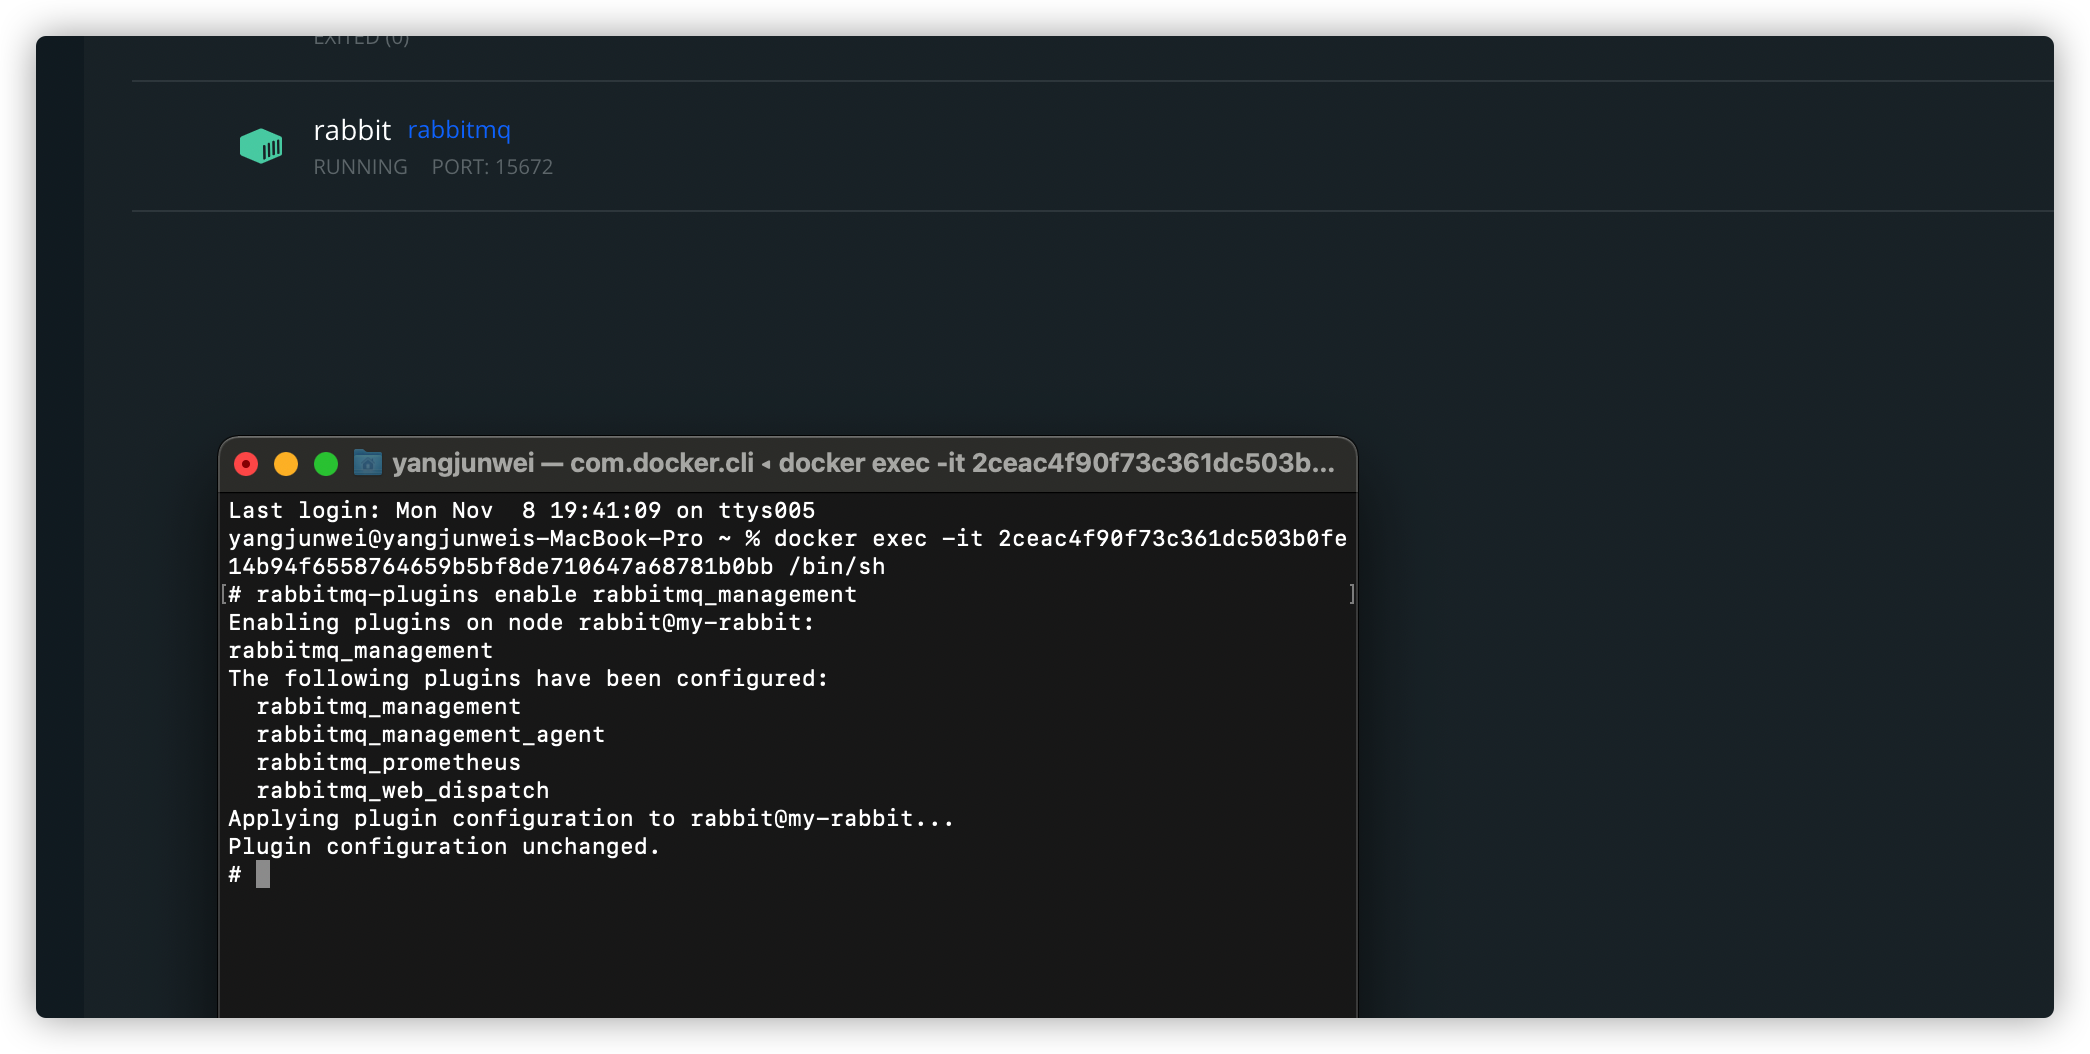The width and height of the screenshot is (2090, 1054).
Task: Click the rabbitmq_web_dispatch plugin line
Action: pos(402,791)
